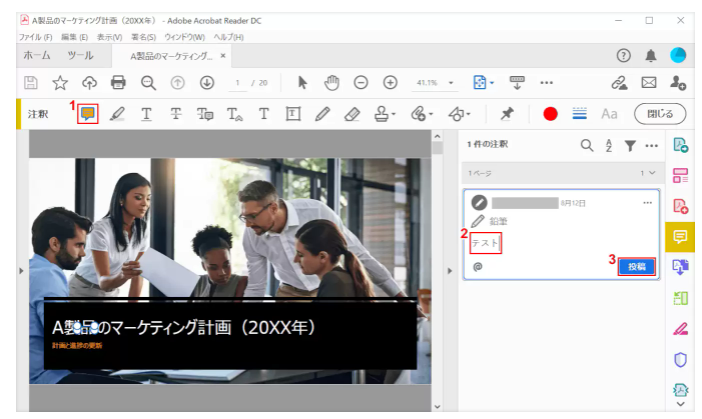Select the hand pan tool
702x419 pixels.
pyautogui.click(x=332, y=83)
